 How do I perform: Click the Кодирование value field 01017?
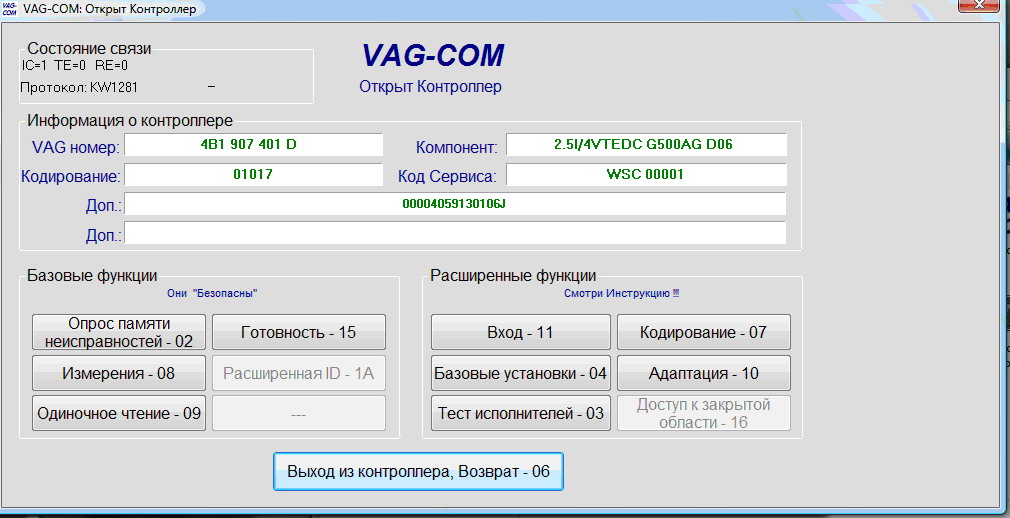click(253, 174)
